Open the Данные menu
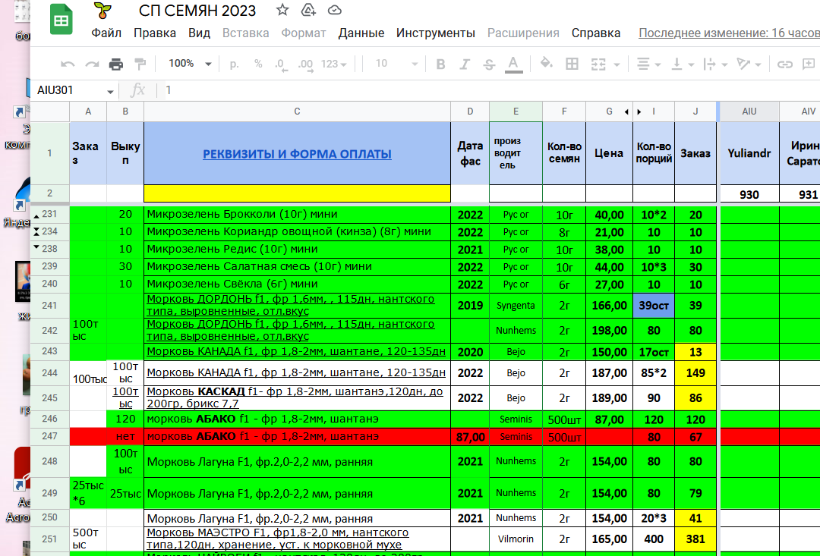This screenshot has width=820, height=556. click(361, 33)
